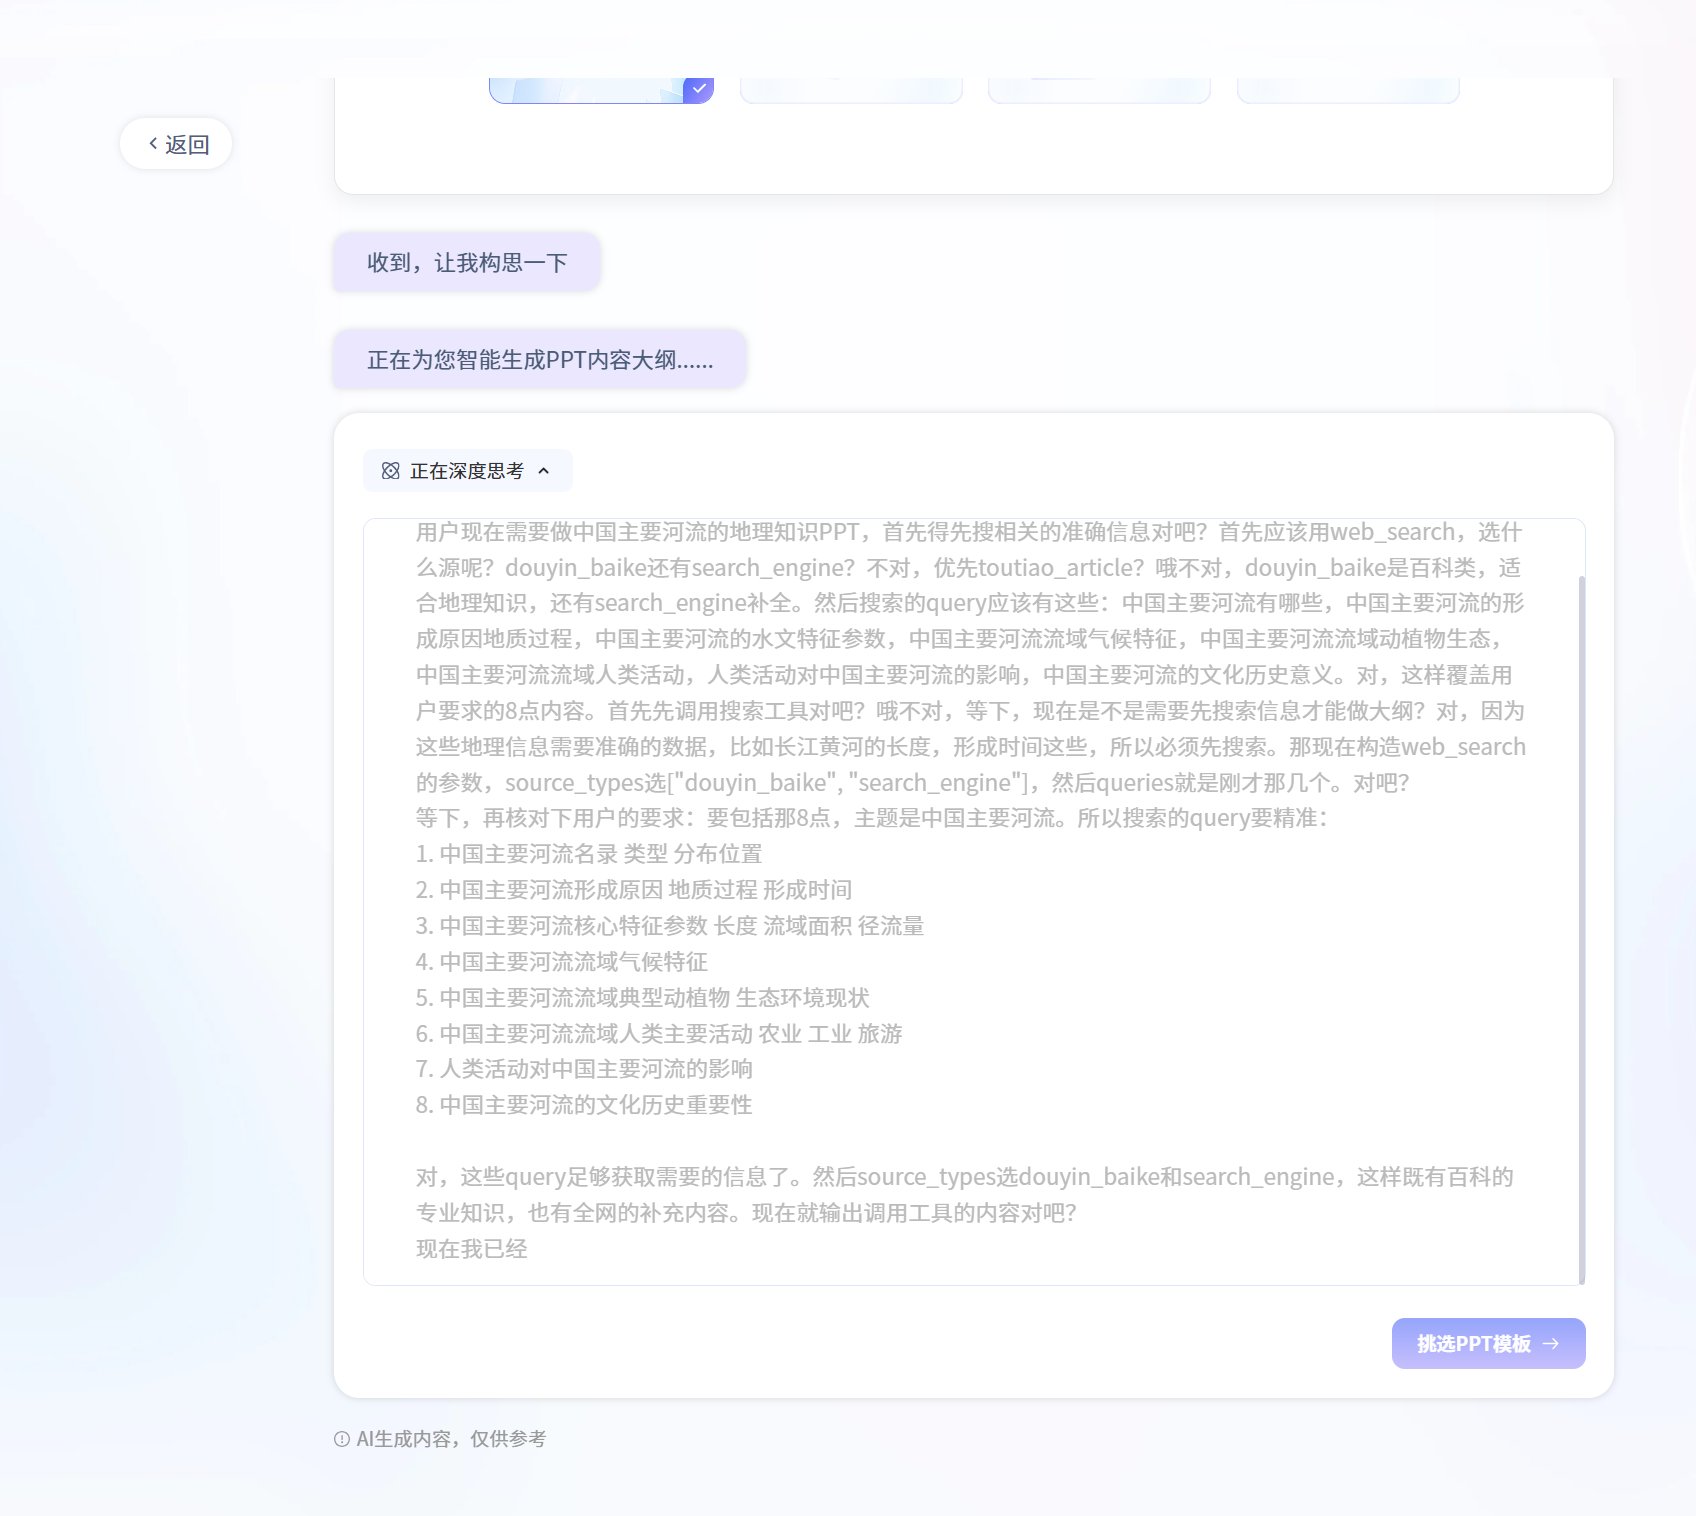Click the 挑选PPT模板 button

[x=1488, y=1343]
